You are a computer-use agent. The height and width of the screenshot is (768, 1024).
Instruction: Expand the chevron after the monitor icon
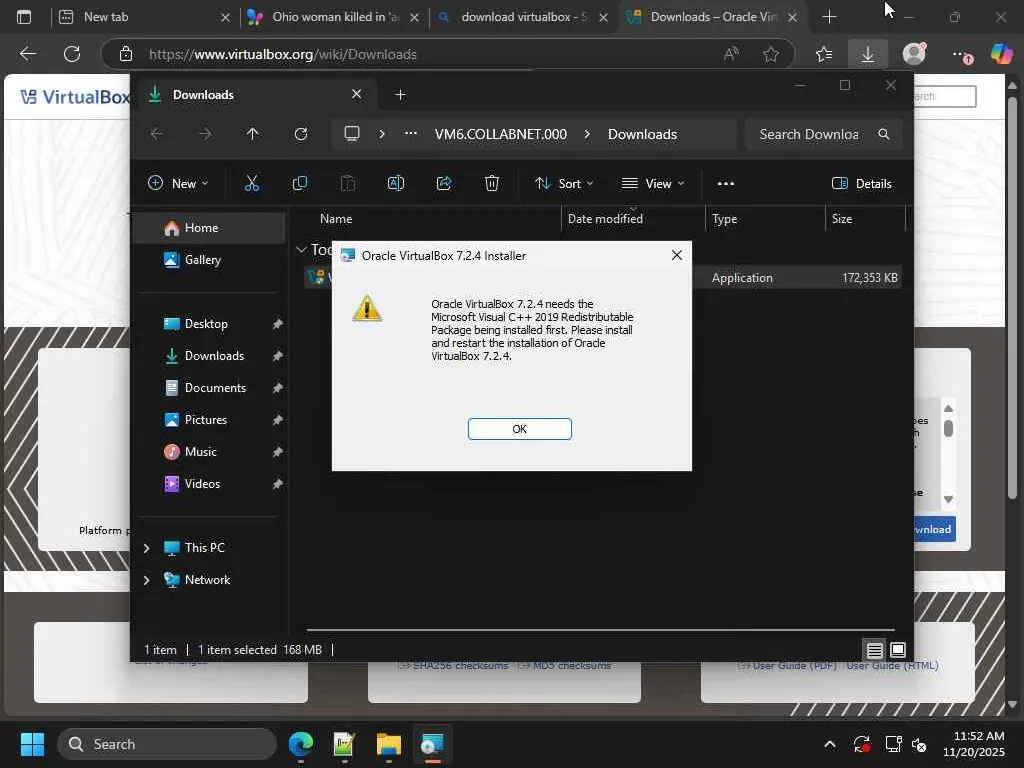[382, 134]
